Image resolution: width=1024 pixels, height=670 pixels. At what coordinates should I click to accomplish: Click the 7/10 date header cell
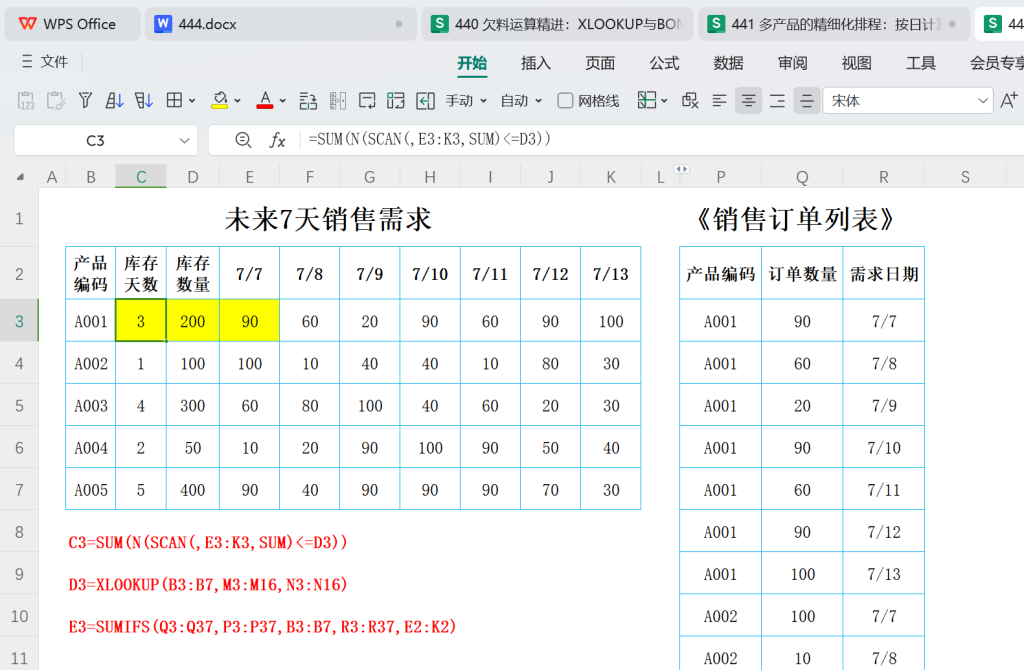coord(430,274)
